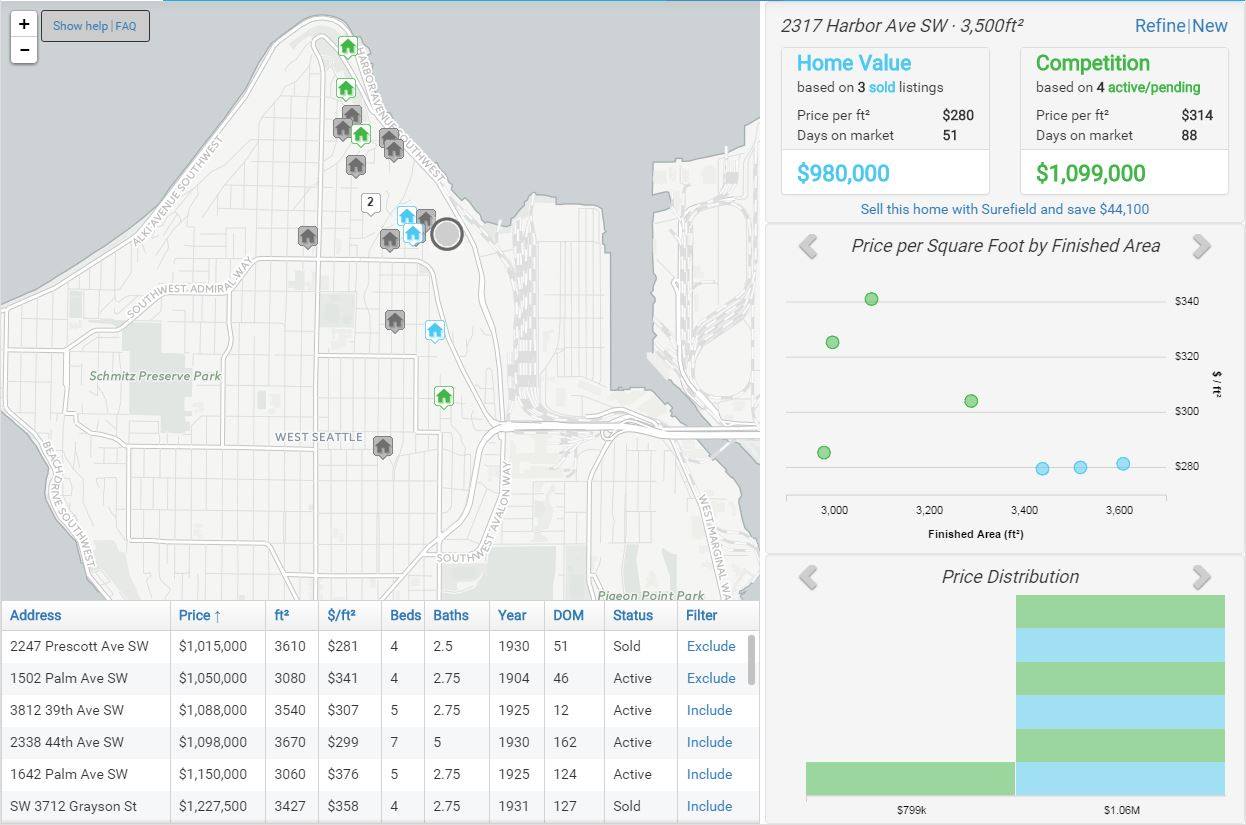Click the cluster marker labeled 2
This screenshot has width=1246, height=825.
[x=370, y=203]
